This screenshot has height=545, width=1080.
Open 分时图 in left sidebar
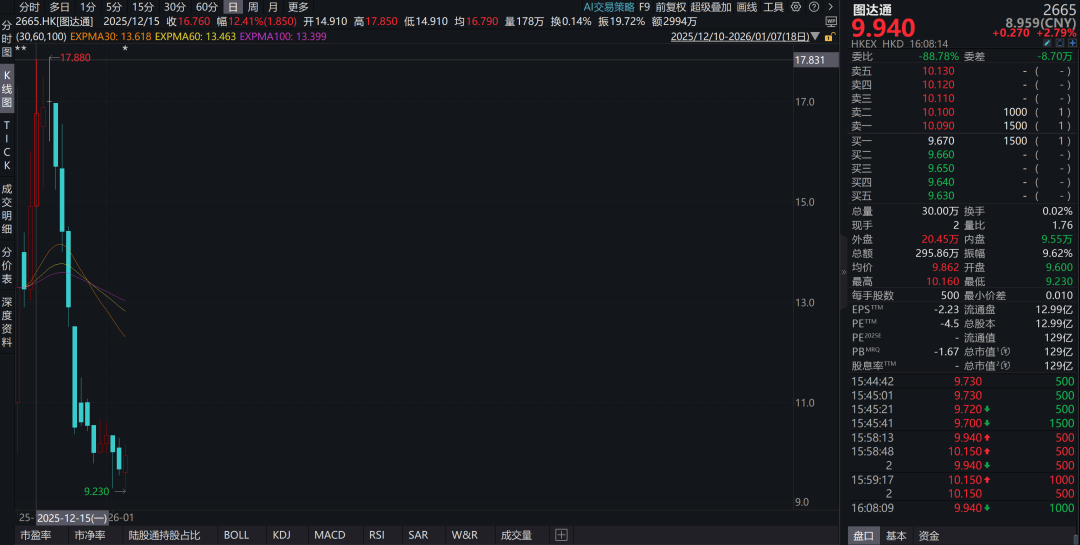[7, 39]
